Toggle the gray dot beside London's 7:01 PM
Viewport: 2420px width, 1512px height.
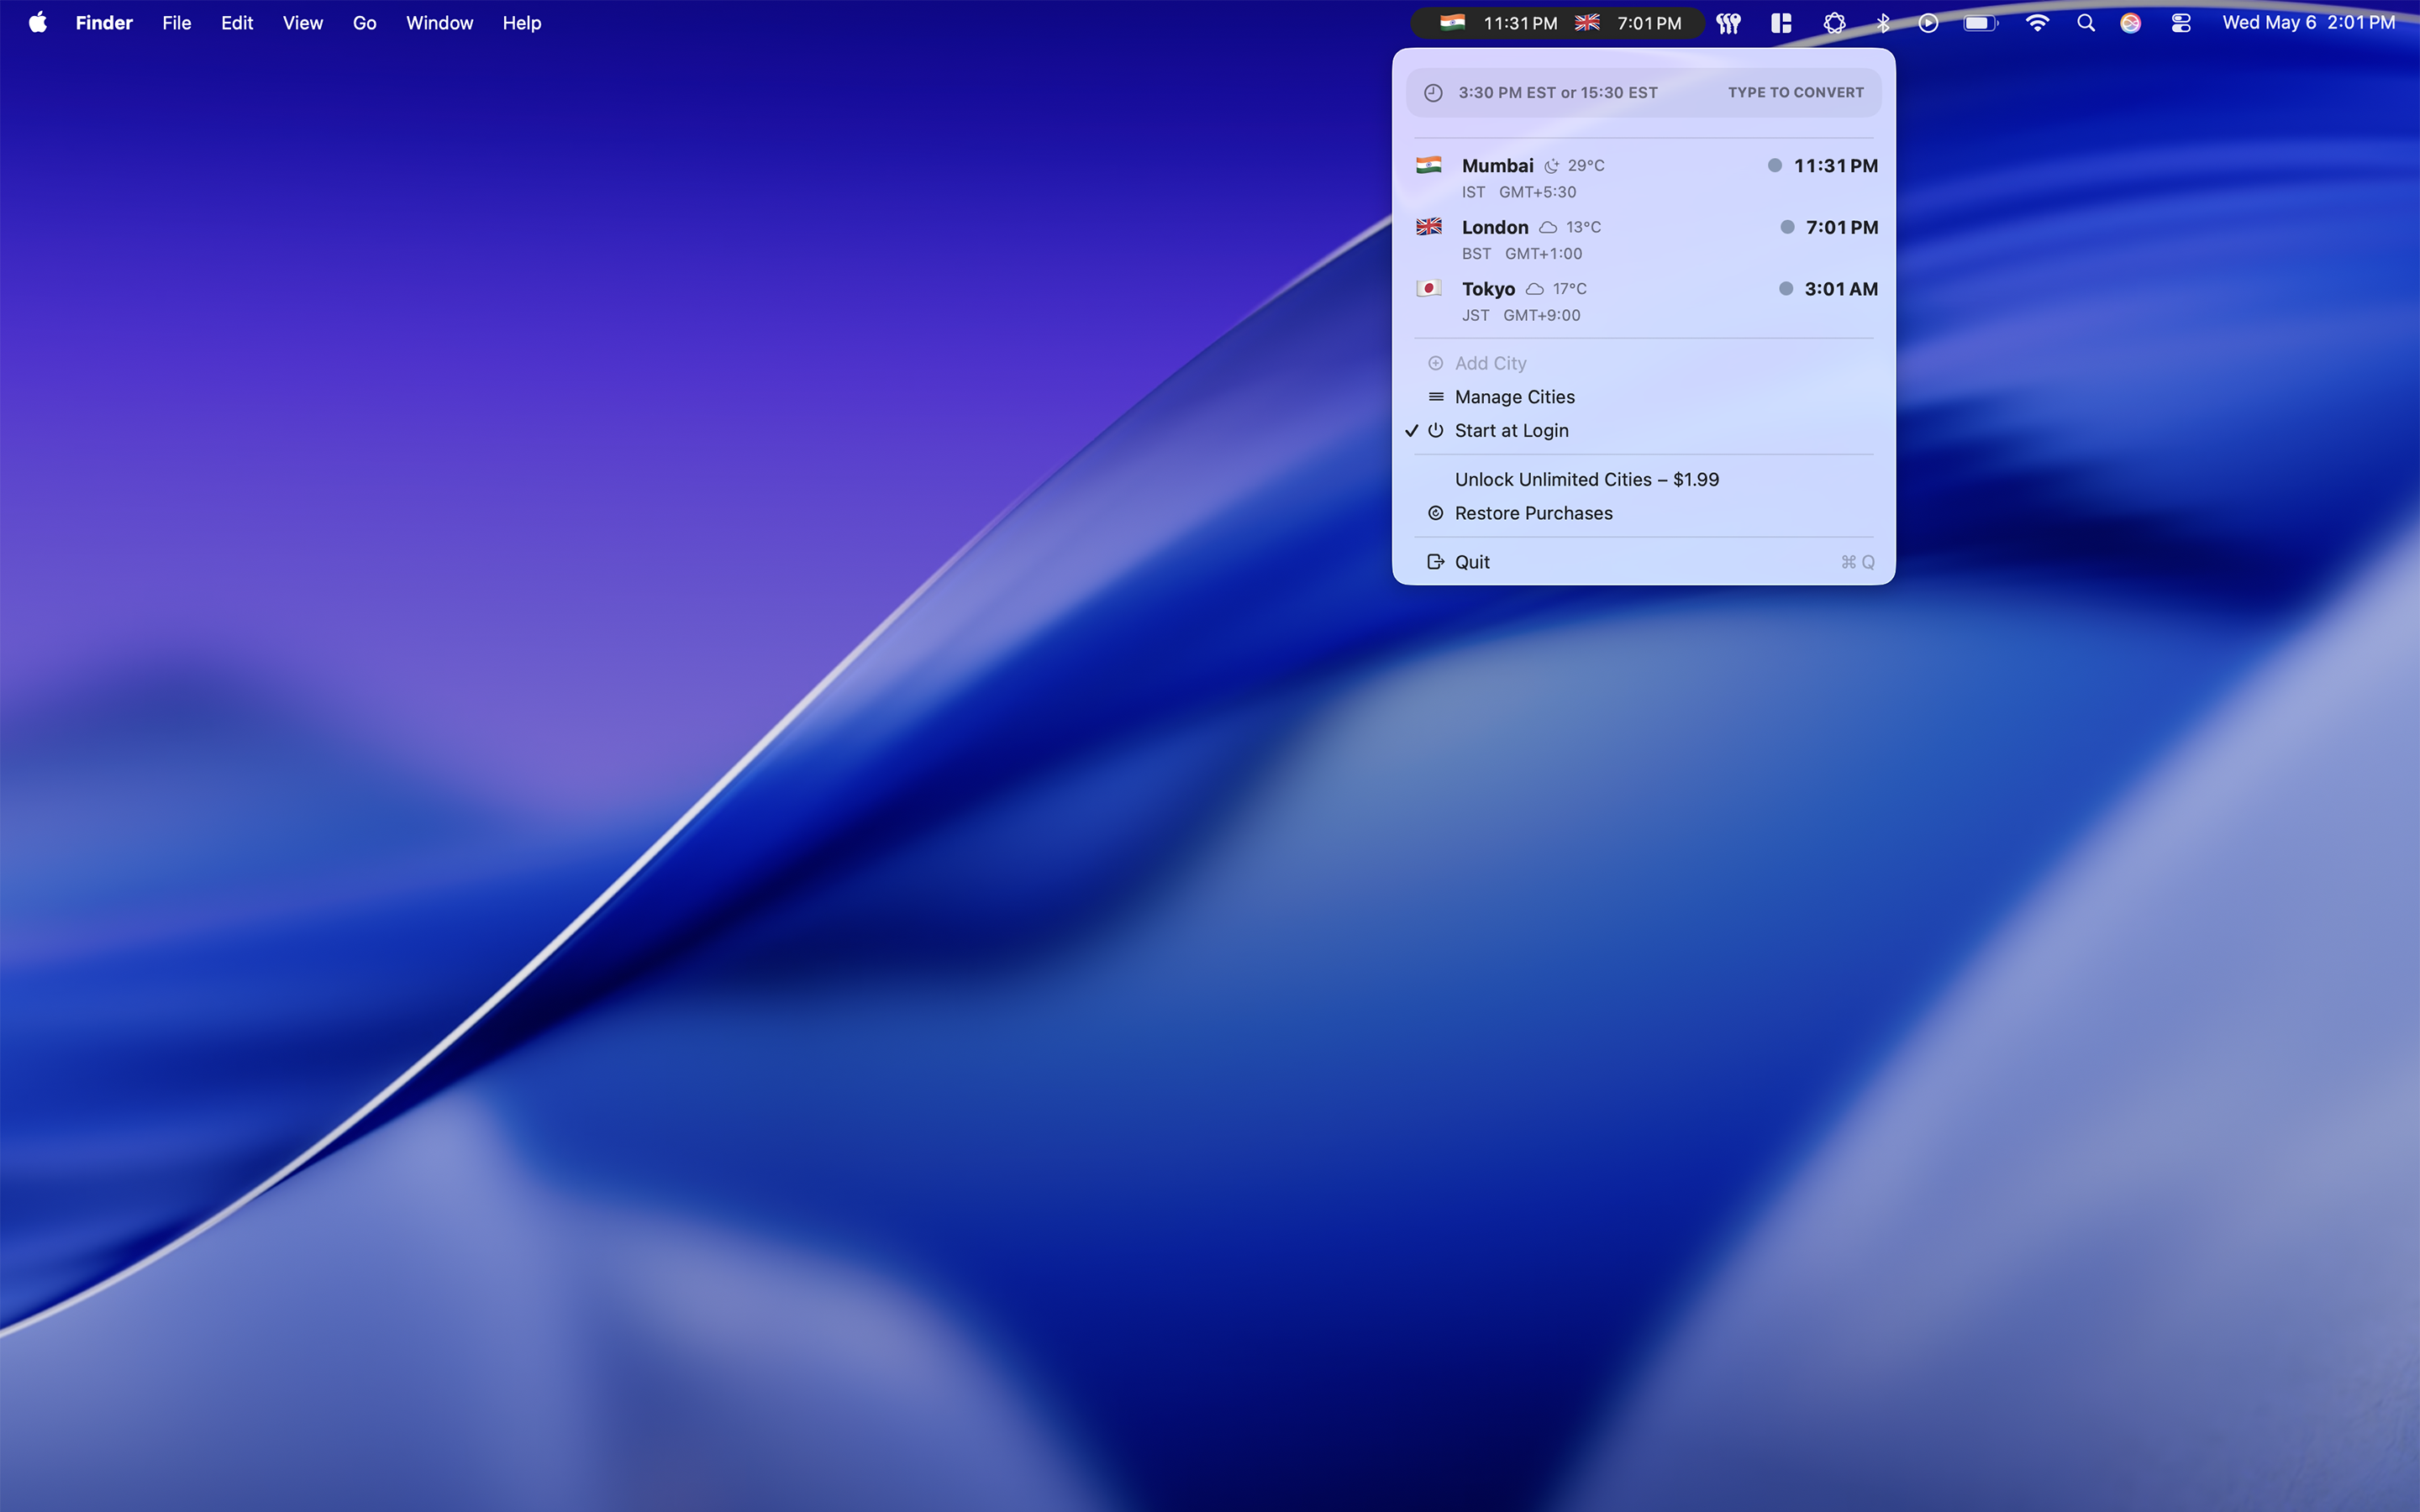click(x=1787, y=227)
